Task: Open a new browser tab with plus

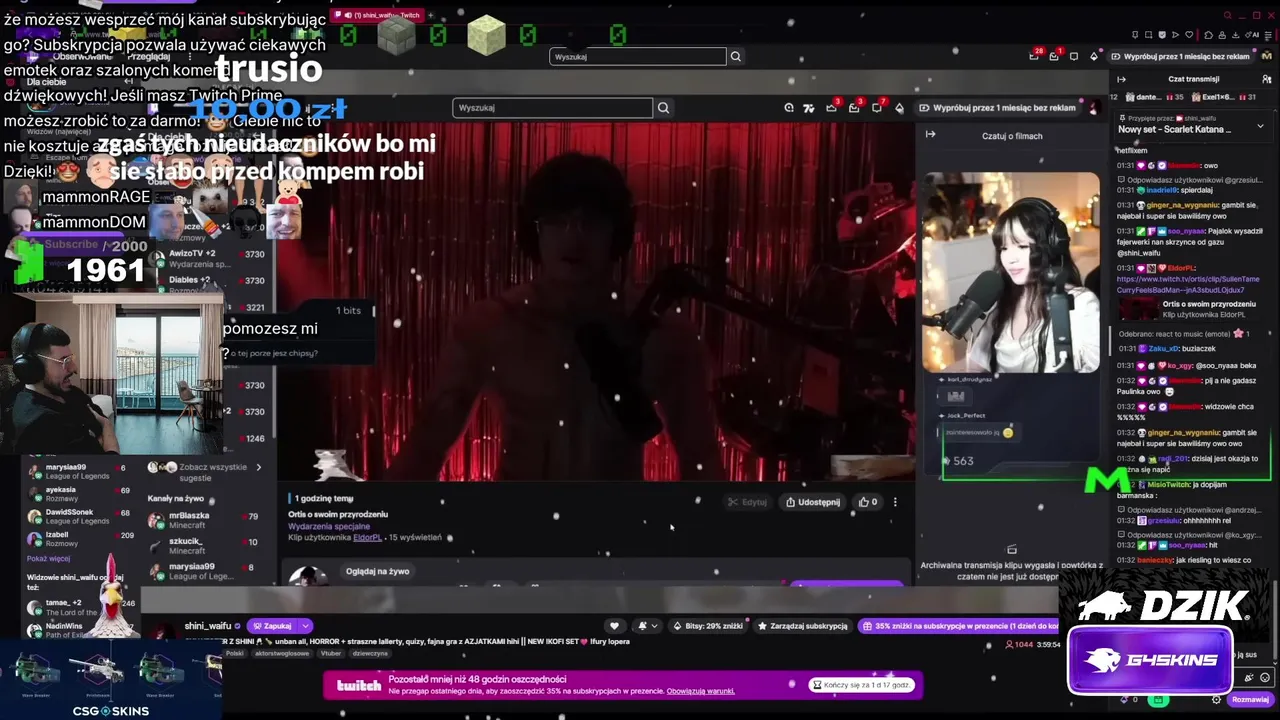Action: pyautogui.click(x=431, y=15)
